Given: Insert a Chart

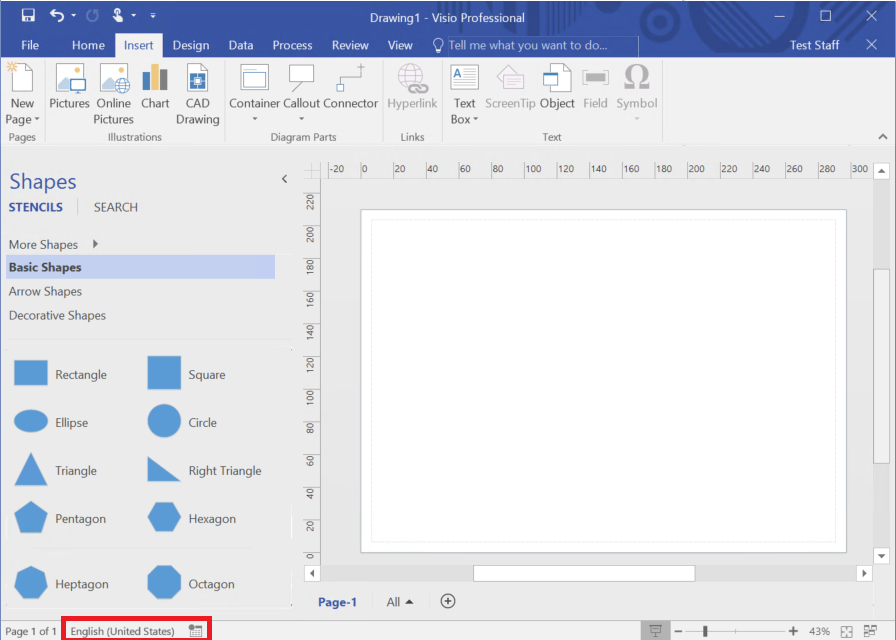Looking at the screenshot, I should 155,86.
